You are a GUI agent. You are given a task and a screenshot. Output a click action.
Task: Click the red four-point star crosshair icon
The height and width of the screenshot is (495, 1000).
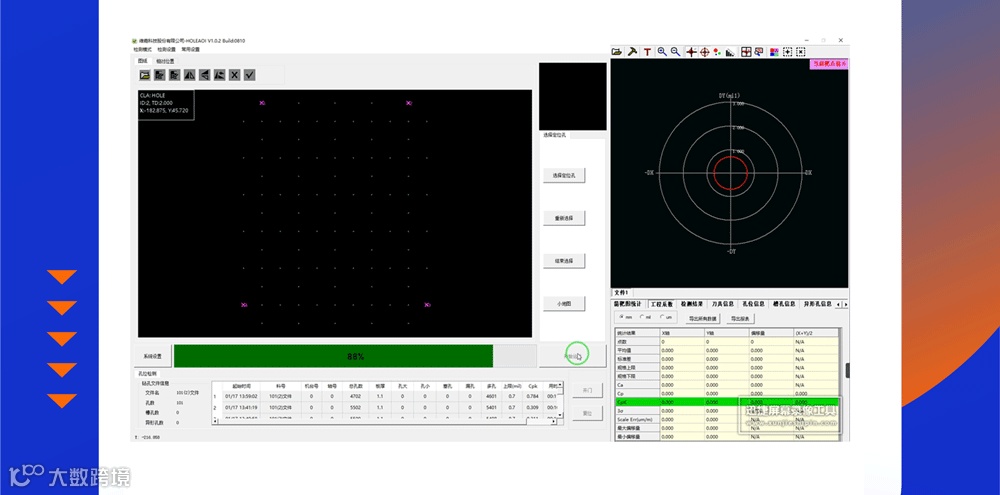coord(691,52)
